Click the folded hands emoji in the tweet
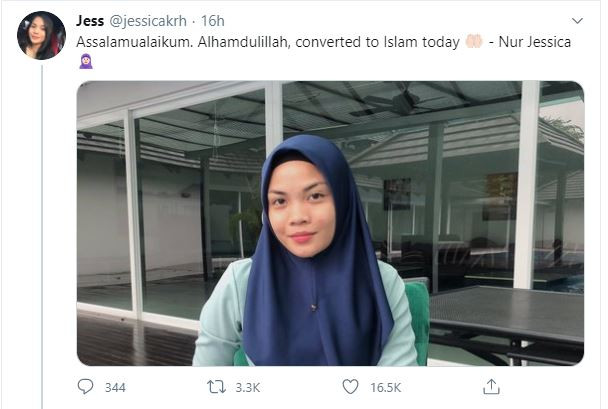This screenshot has width=608, height=409. 474,41
